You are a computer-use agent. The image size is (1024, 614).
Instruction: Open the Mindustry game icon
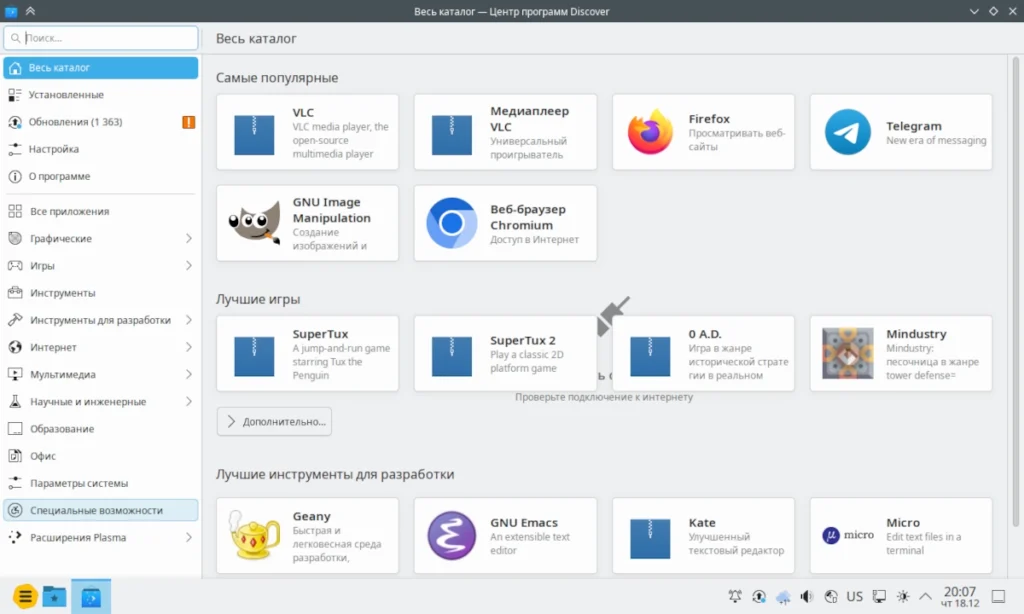847,353
